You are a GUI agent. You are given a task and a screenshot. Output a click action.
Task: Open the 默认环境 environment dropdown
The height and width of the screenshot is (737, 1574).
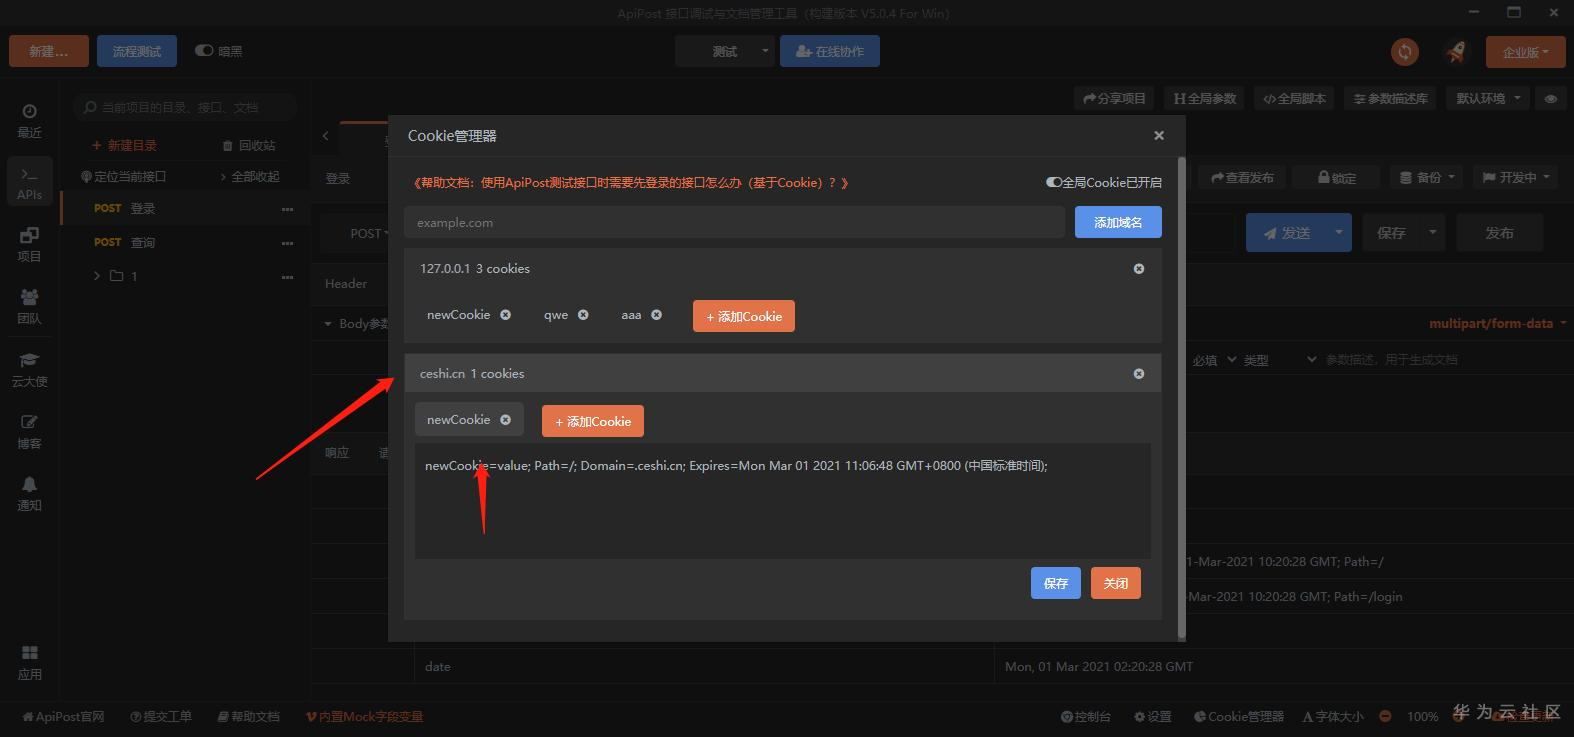(1488, 99)
